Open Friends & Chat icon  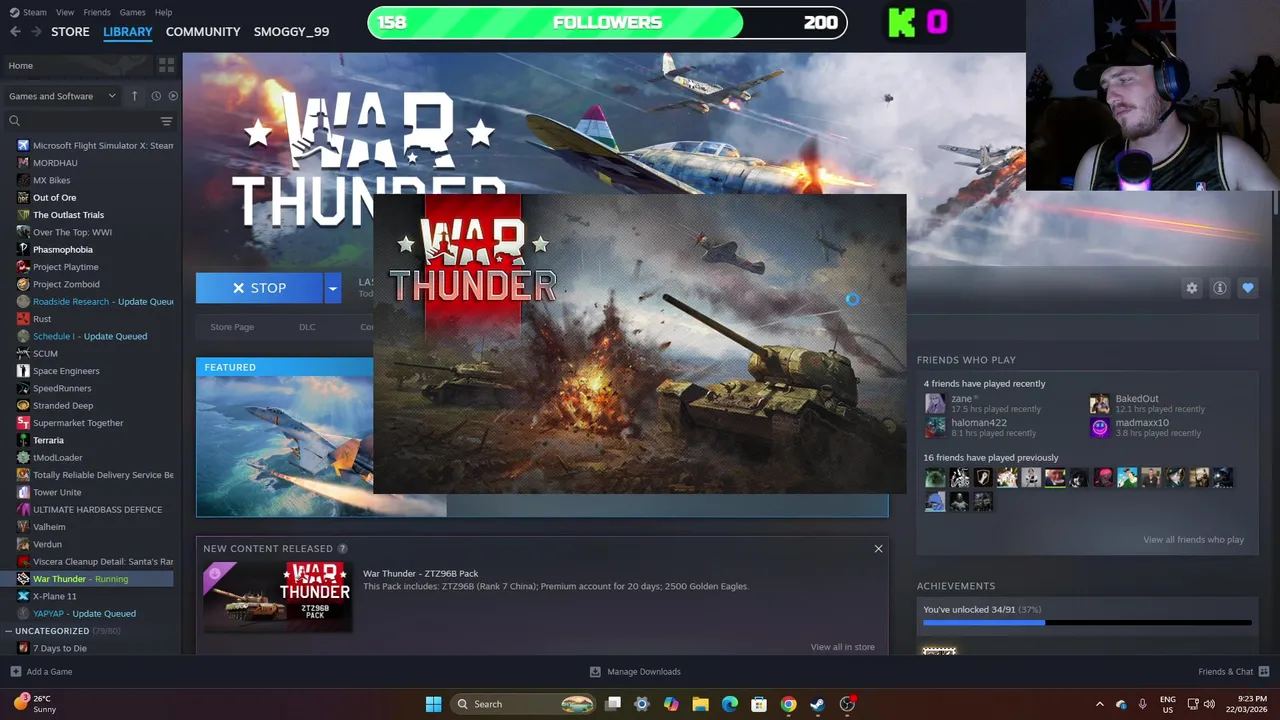(1264, 671)
